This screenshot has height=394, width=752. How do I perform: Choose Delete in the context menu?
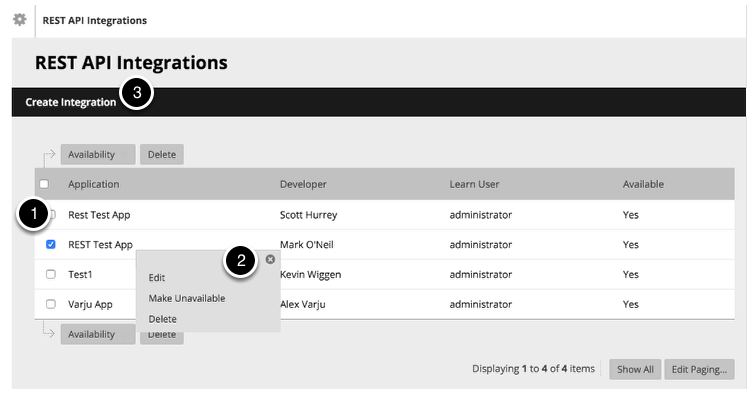163,319
